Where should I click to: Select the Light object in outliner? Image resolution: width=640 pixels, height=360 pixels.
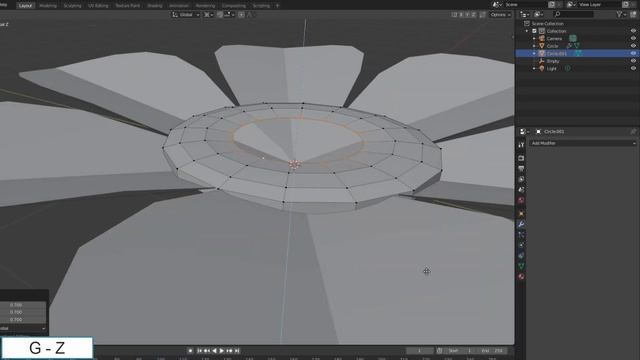point(551,69)
